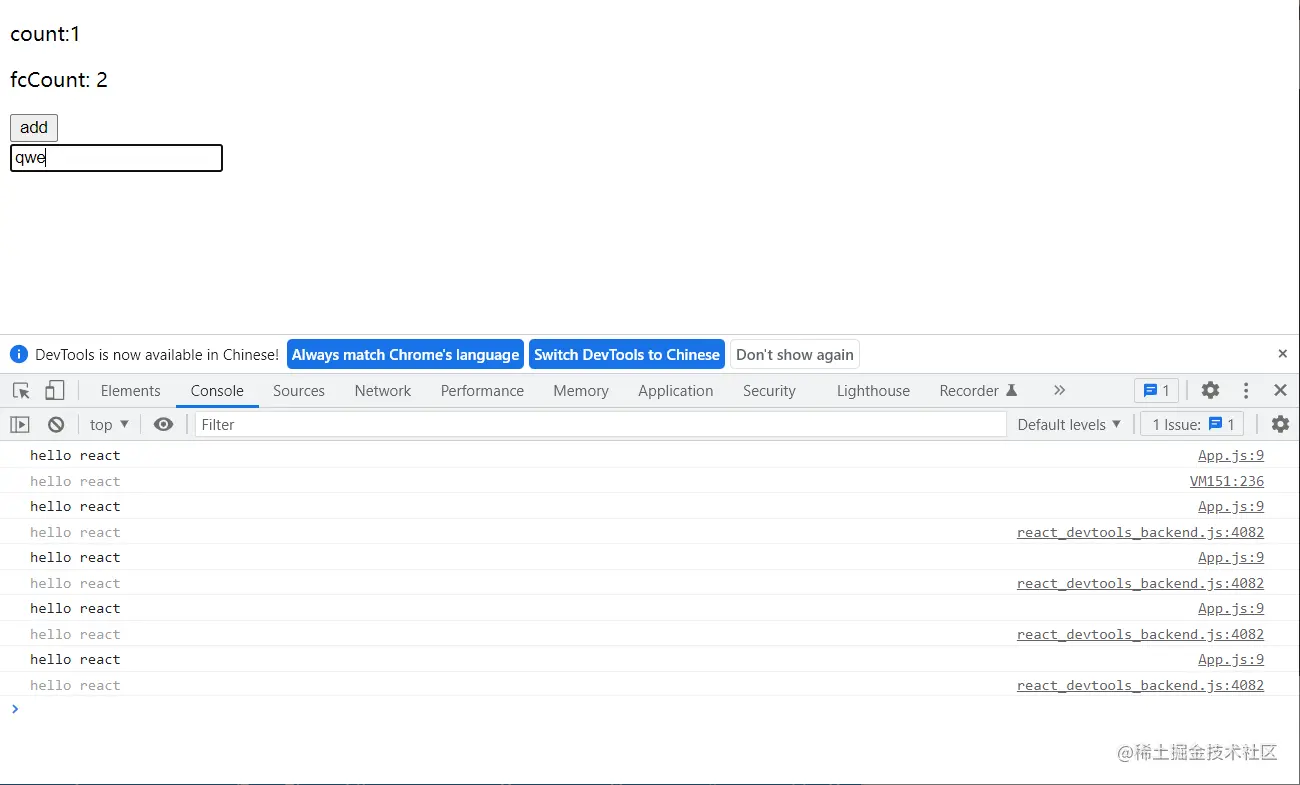1300x785 pixels.
Task: Click the console prompt input line
Action: (x=650, y=709)
